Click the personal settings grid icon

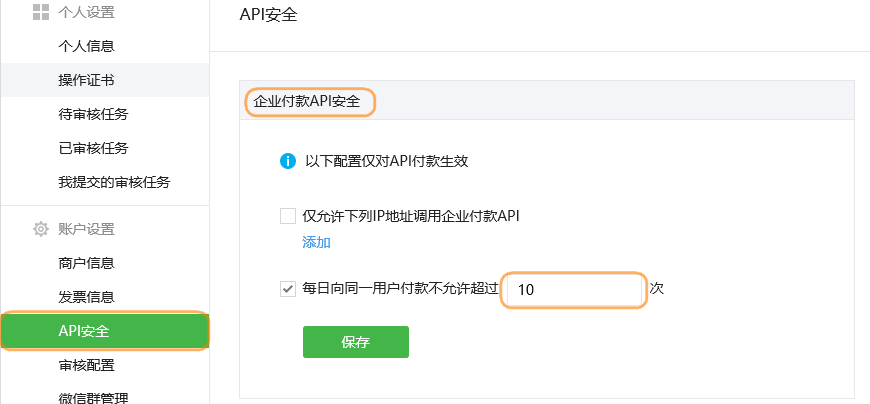pyautogui.click(x=41, y=12)
